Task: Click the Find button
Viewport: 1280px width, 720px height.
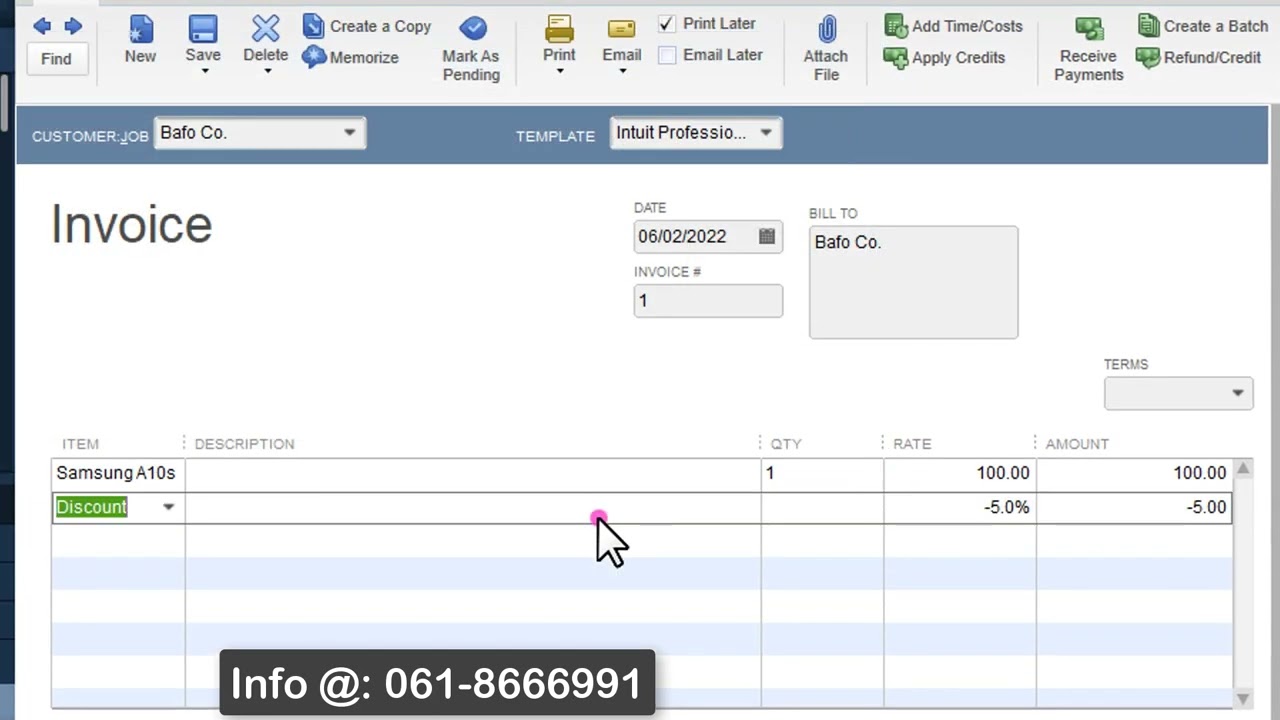Action: pos(56,59)
